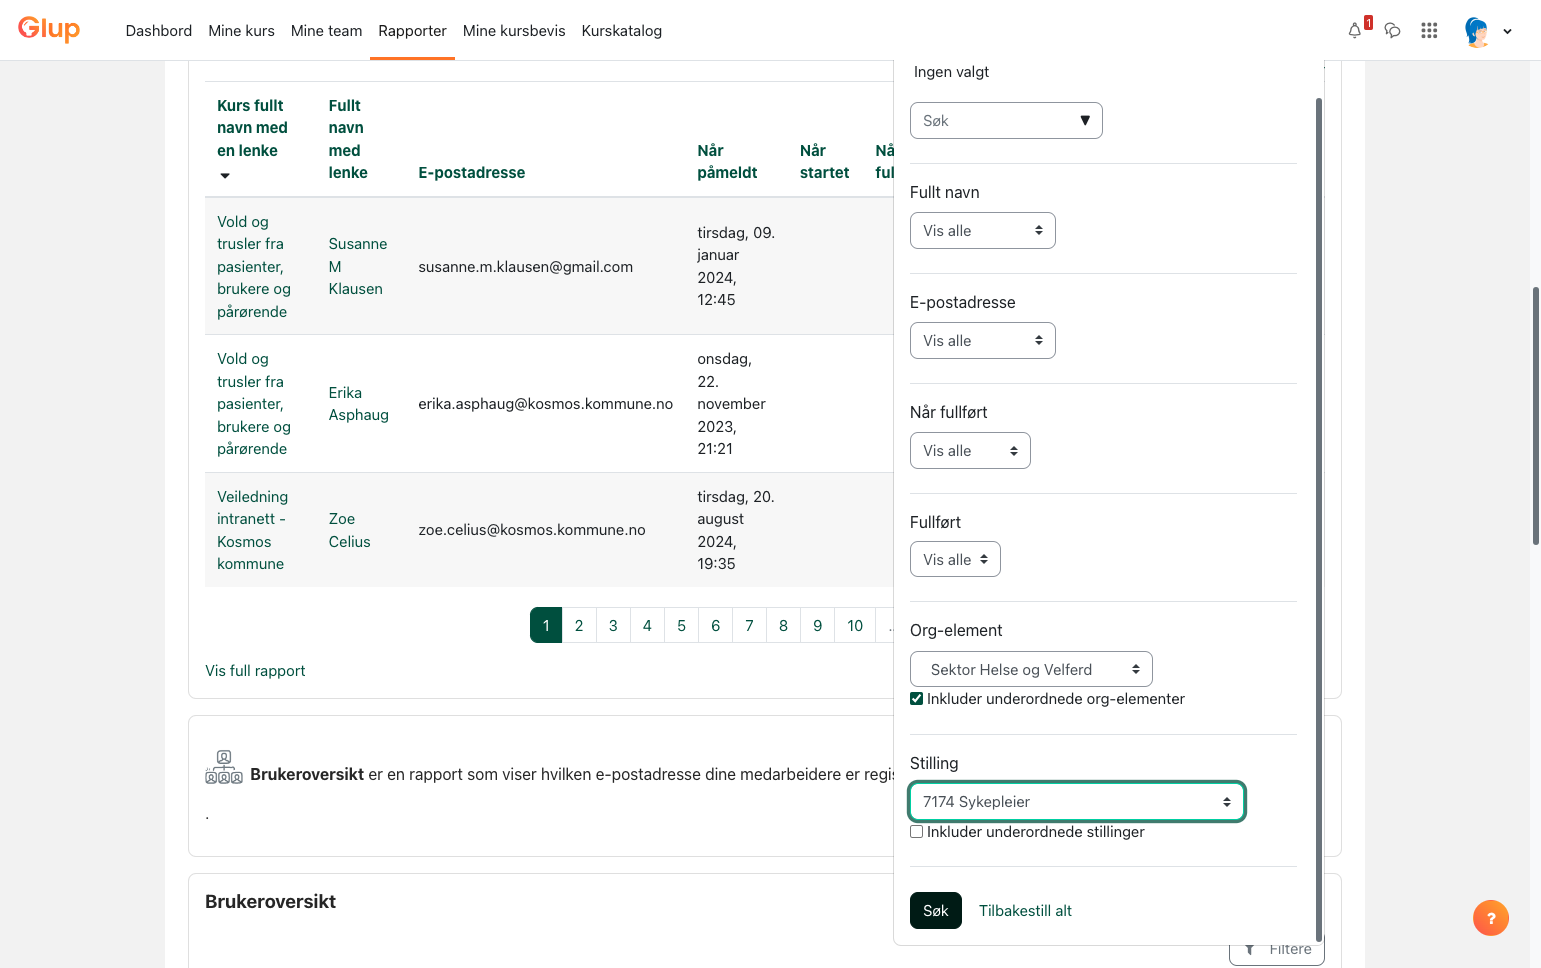Expand the user menu chevron
The height and width of the screenshot is (968, 1541).
(1507, 32)
